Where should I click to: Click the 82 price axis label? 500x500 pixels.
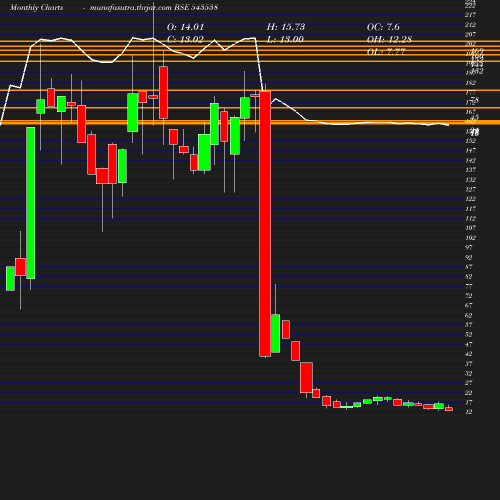tap(469, 276)
